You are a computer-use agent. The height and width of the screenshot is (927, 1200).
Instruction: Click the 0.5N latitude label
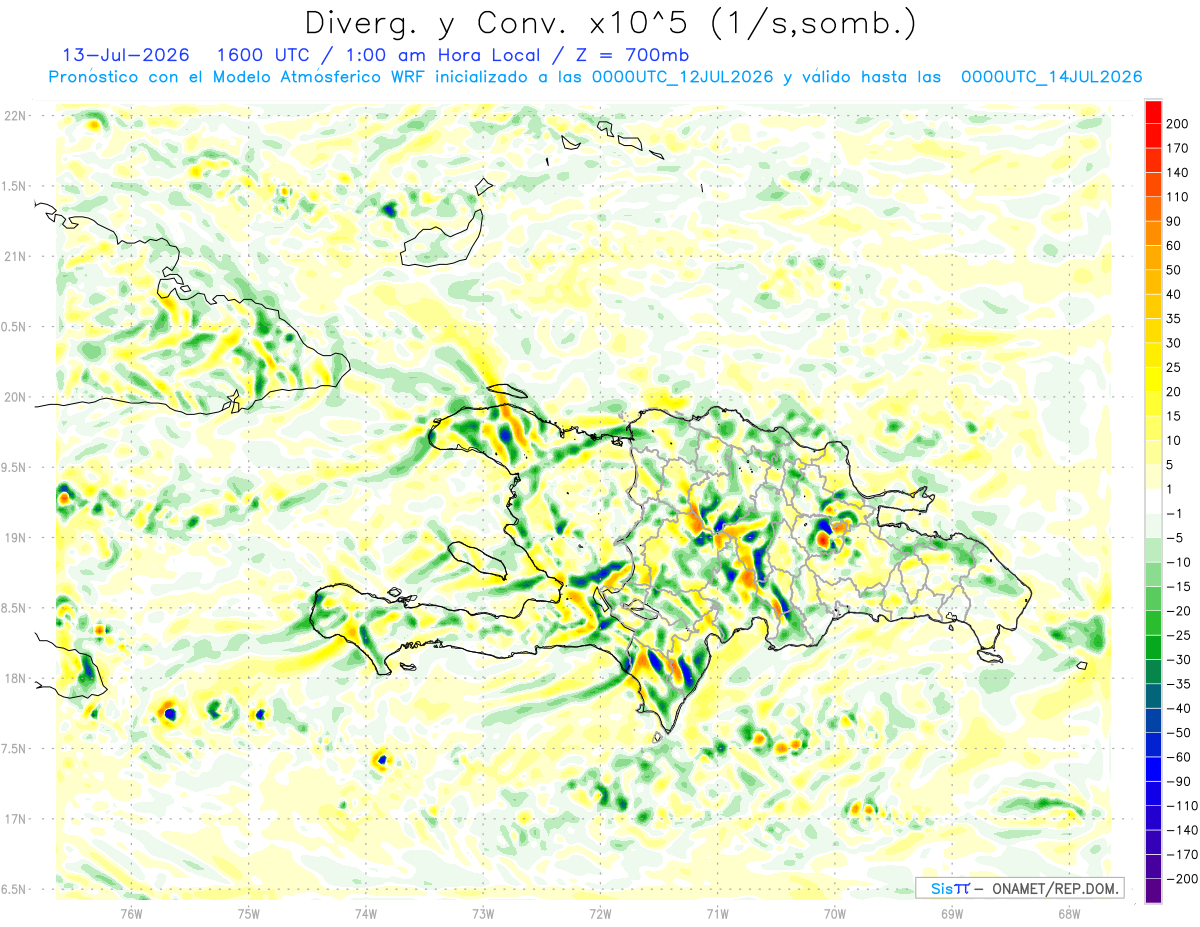13,327
